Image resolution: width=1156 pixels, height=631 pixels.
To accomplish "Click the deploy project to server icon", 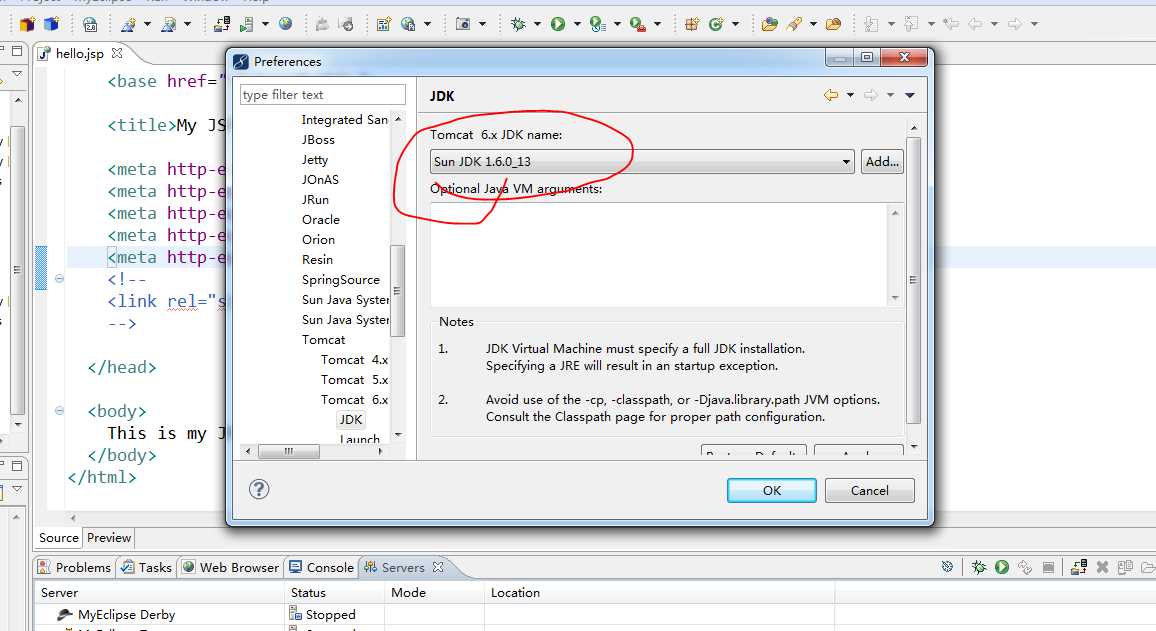I will click(x=222, y=24).
